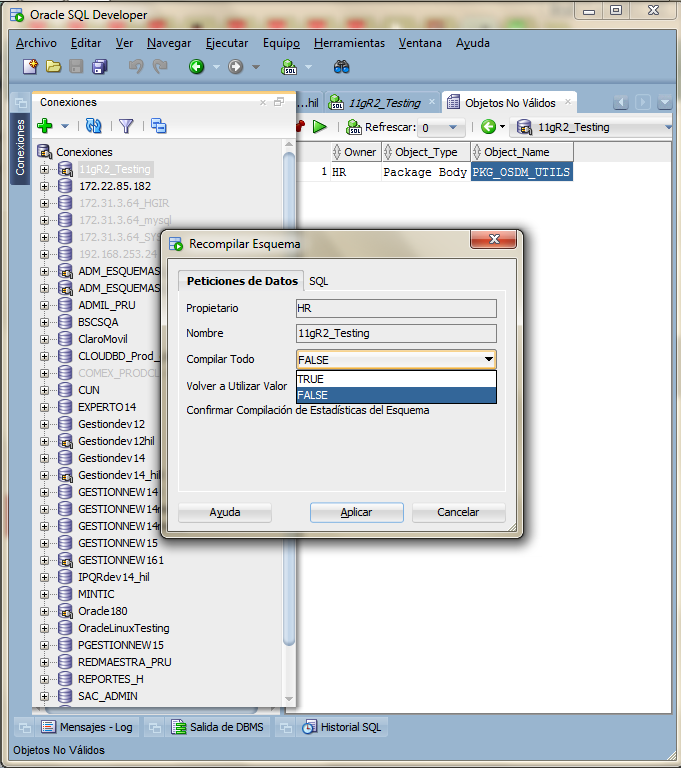Close the Recompilar Esquema dialog
This screenshot has width=681, height=768.
coord(494,239)
